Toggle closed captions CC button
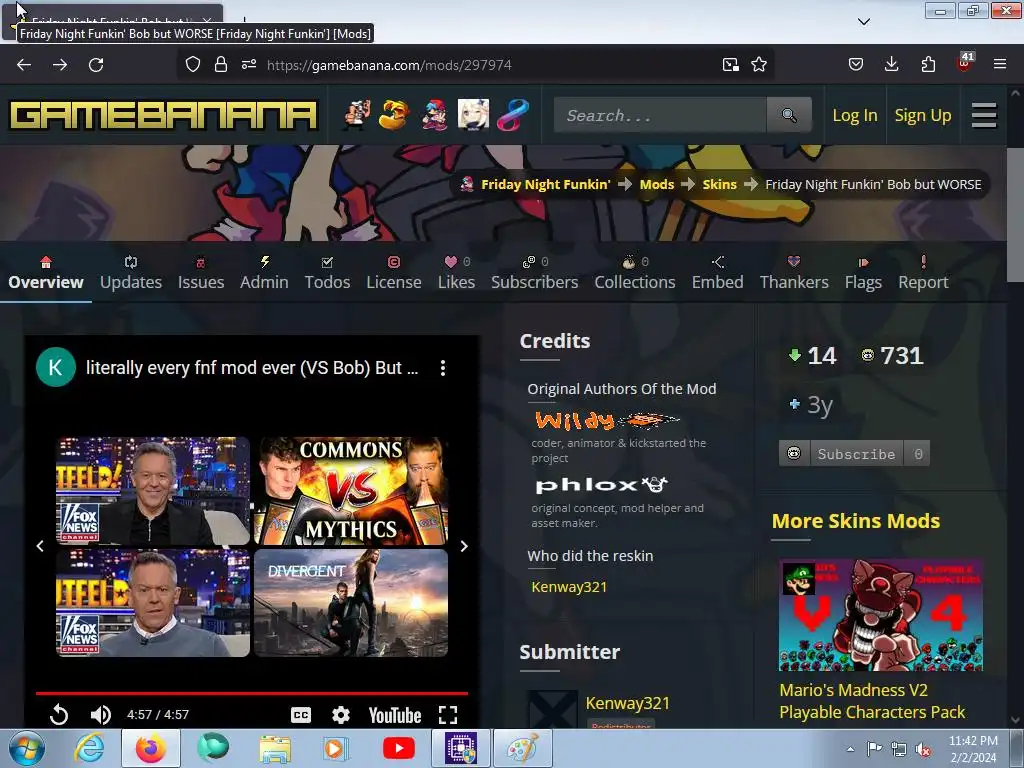The width and height of the screenshot is (1024, 768). pos(300,715)
